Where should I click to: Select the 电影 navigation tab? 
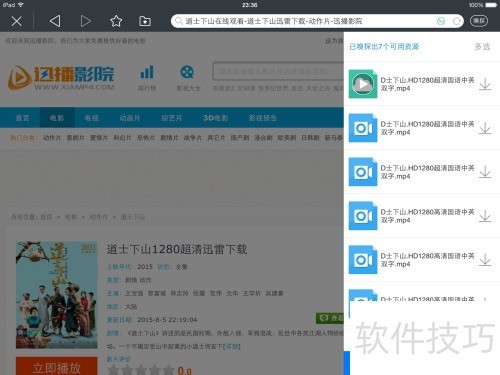(57, 118)
